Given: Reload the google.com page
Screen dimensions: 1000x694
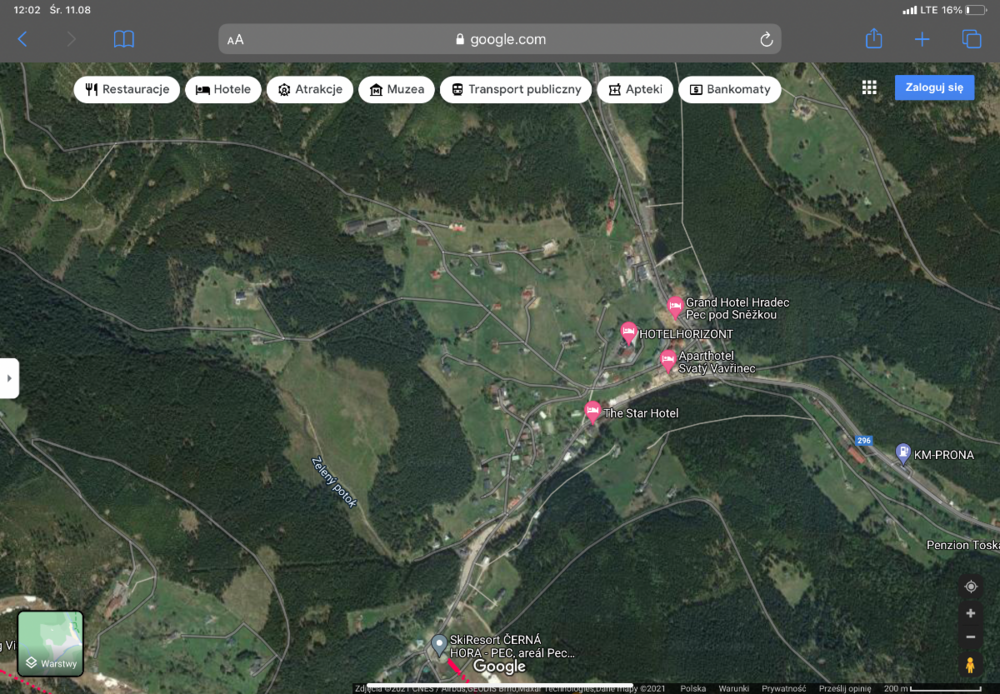Looking at the screenshot, I should tap(766, 39).
